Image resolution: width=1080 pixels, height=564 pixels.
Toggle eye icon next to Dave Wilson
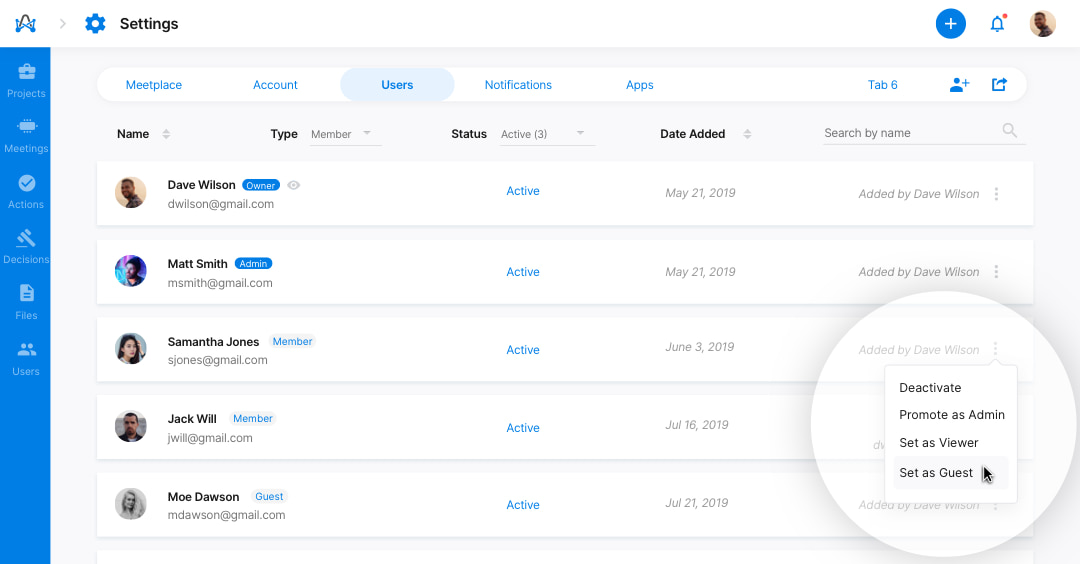(293, 185)
